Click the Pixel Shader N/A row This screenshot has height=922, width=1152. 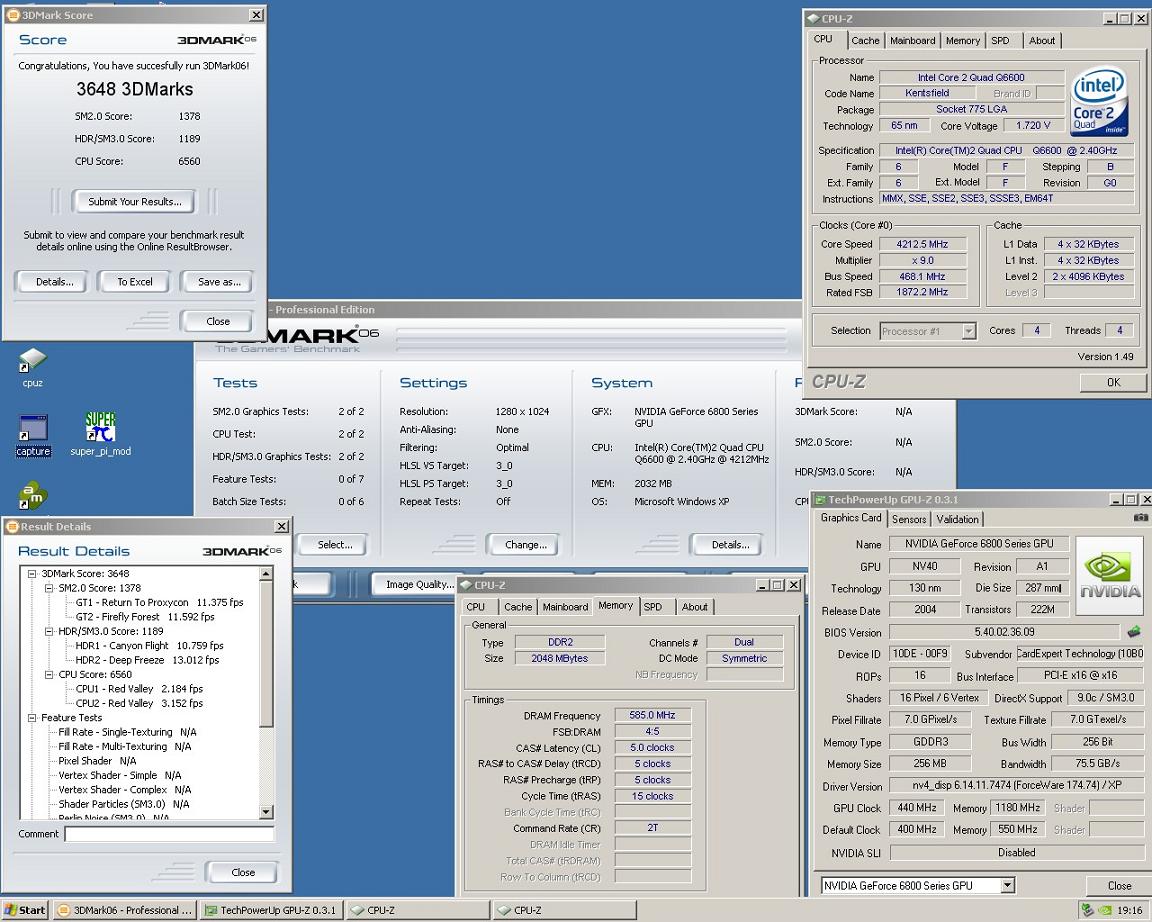(97, 761)
